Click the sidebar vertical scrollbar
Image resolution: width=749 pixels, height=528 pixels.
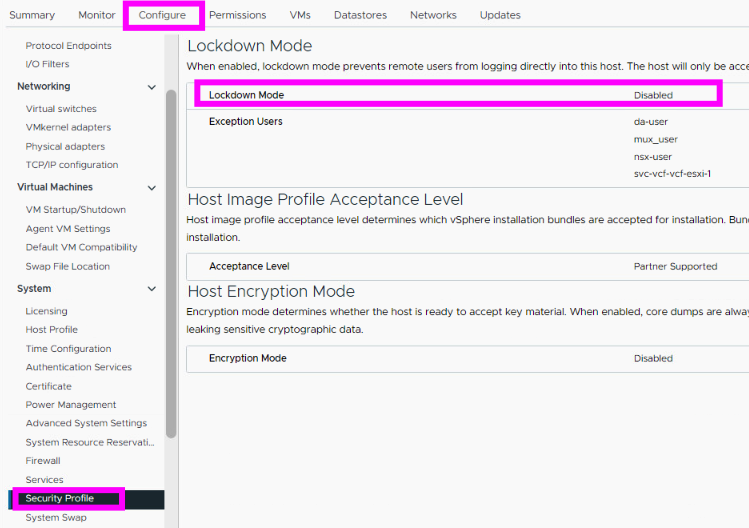[x=171, y=260]
